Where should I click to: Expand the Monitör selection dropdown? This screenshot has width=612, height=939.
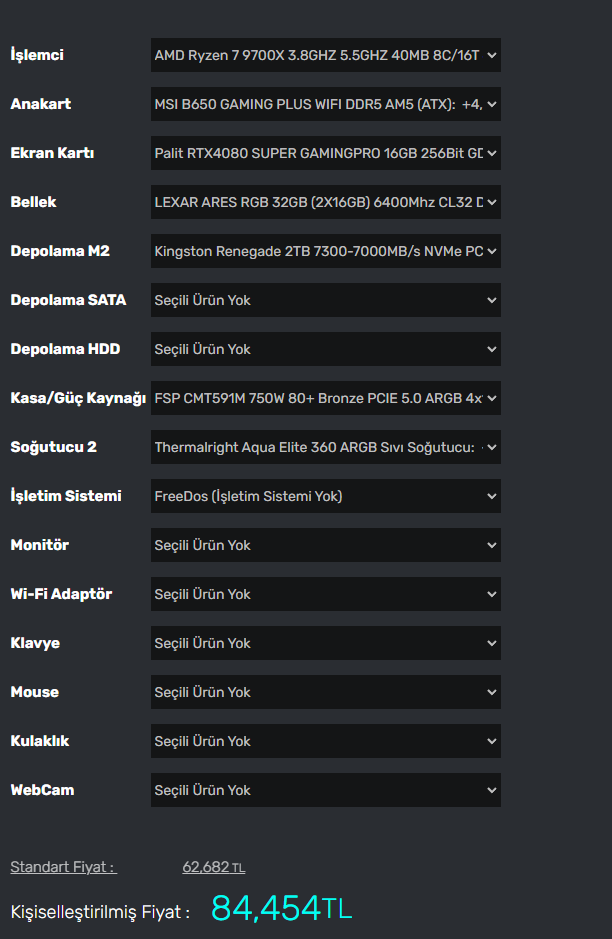point(325,545)
